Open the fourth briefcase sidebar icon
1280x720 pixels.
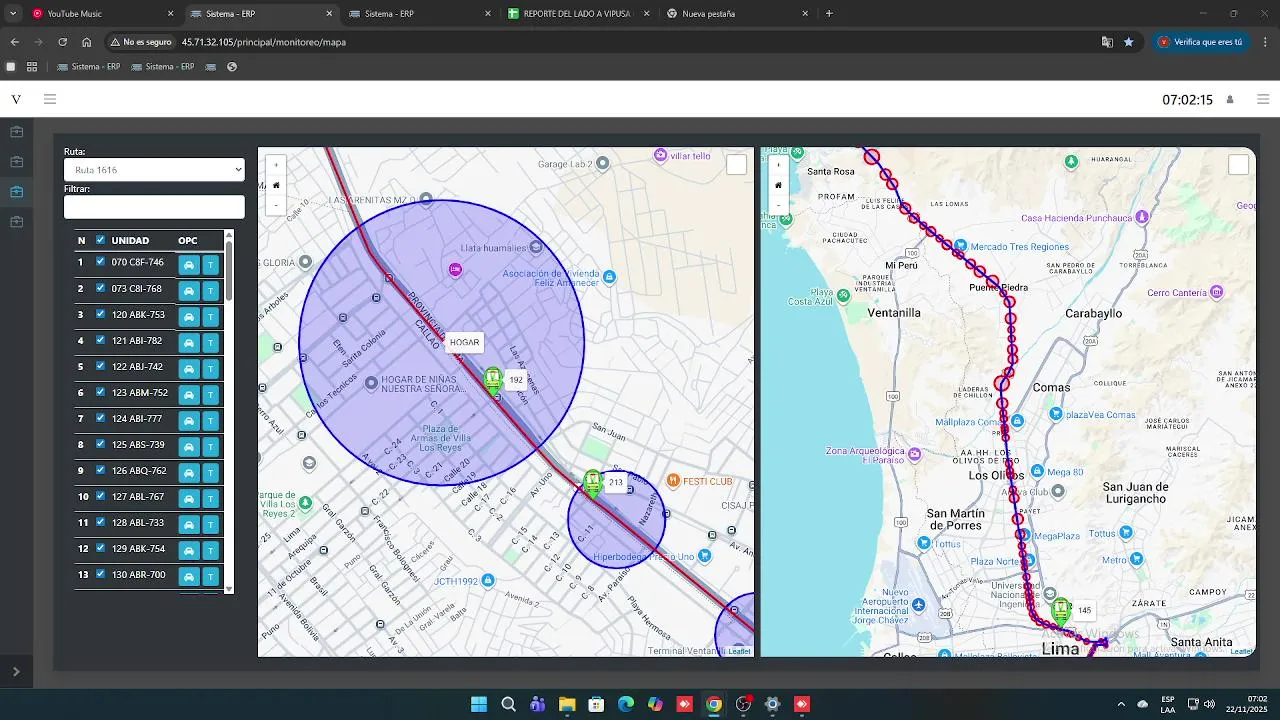pos(16,222)
